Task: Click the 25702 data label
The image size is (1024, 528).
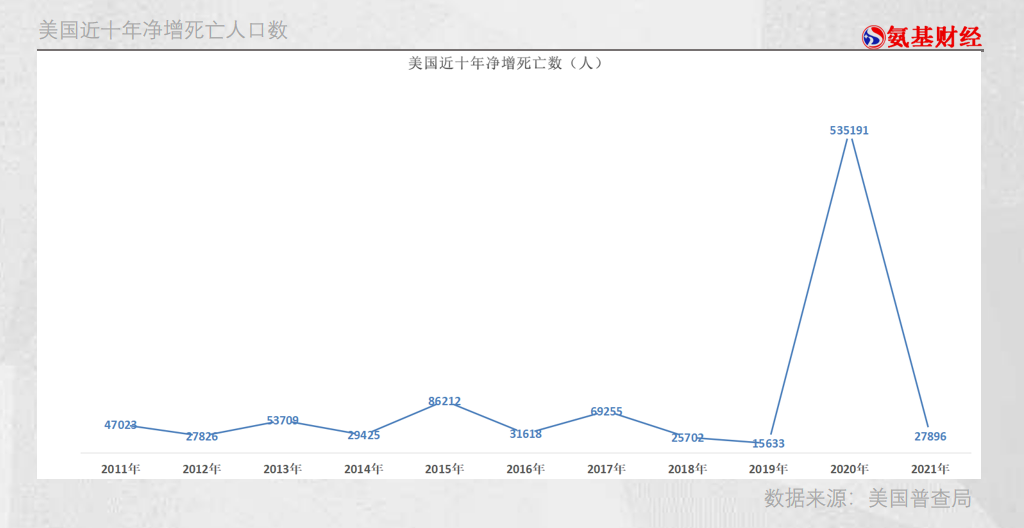Action: click(688, 438)
